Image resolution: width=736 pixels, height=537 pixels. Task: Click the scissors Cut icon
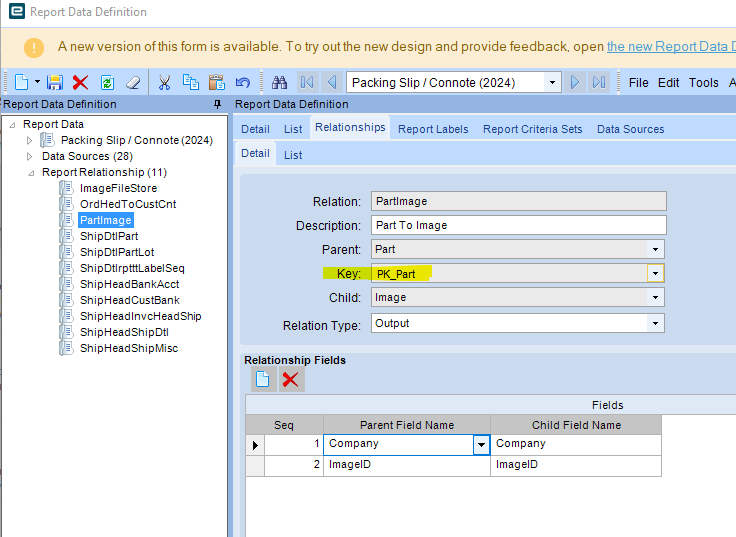pyautogui.click(x=165, y=82)
